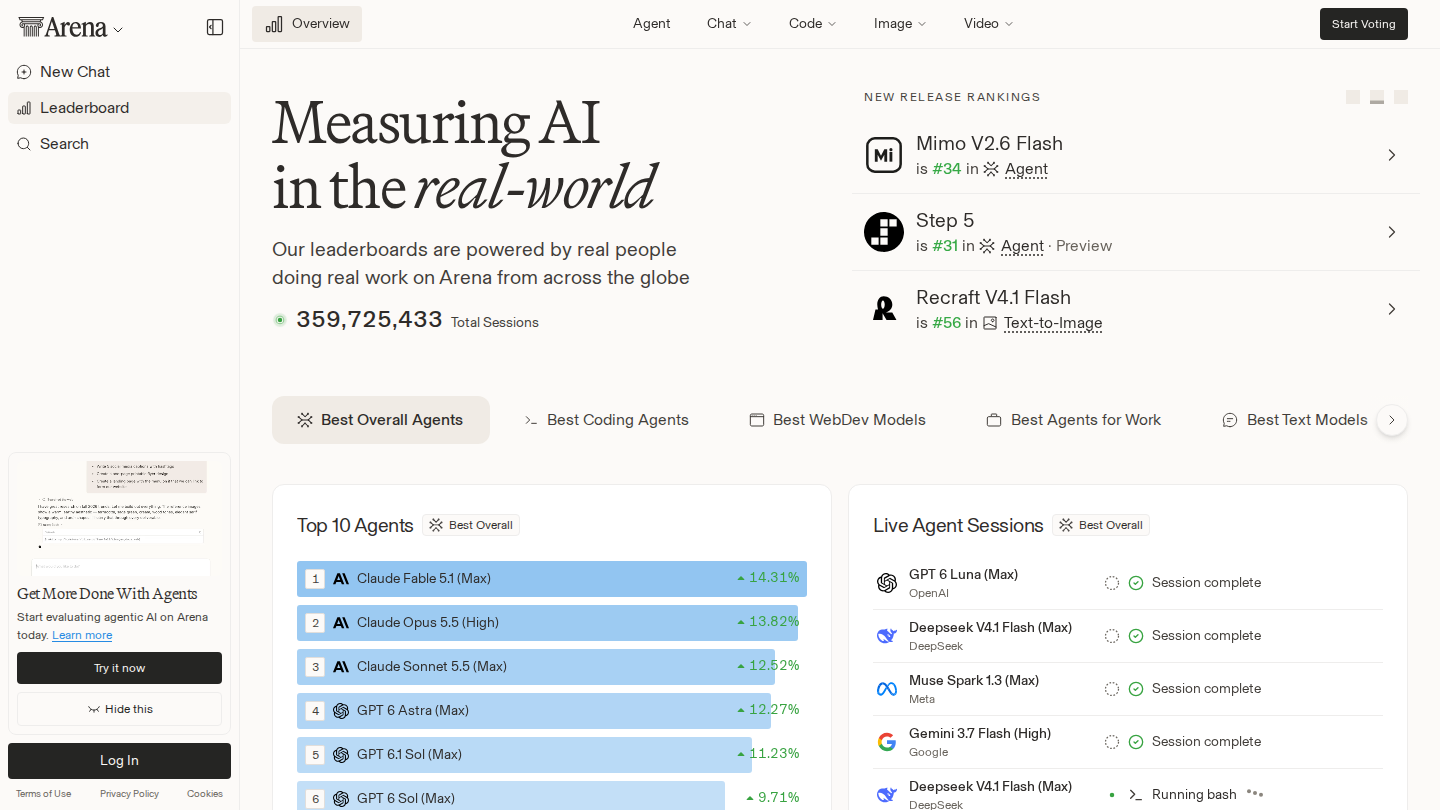
Task: Open Mimo V2.6 Flash details via its chevron
Action: click(1391, 155)
